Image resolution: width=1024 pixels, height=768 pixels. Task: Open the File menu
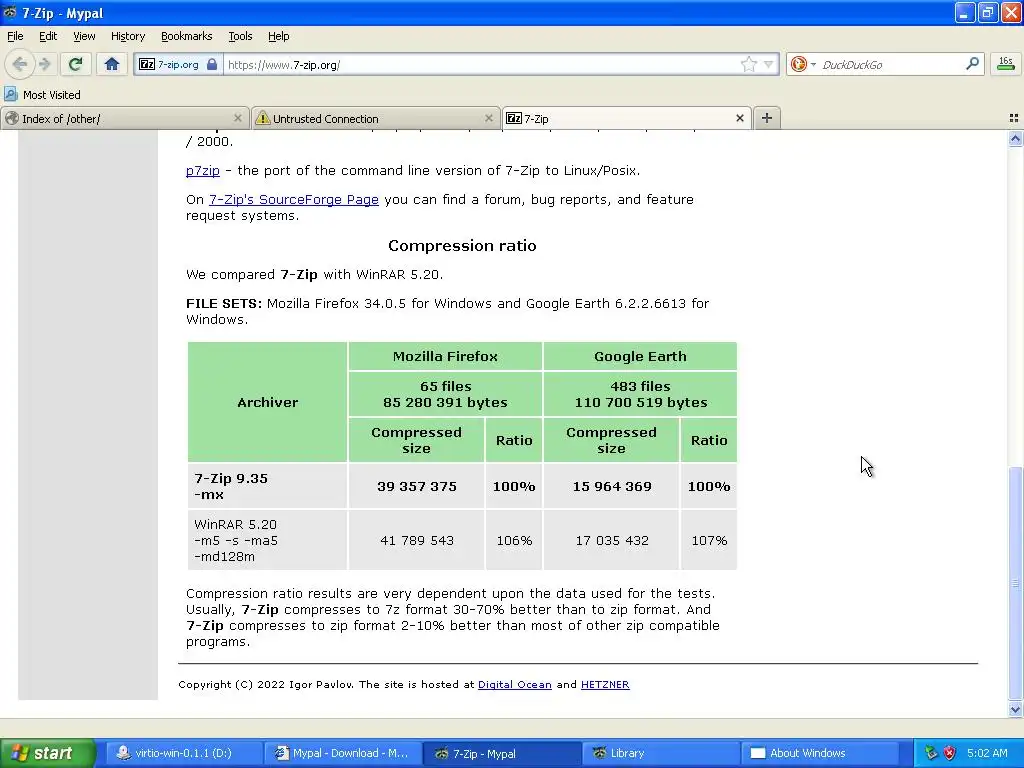click(x=15, y=36)
